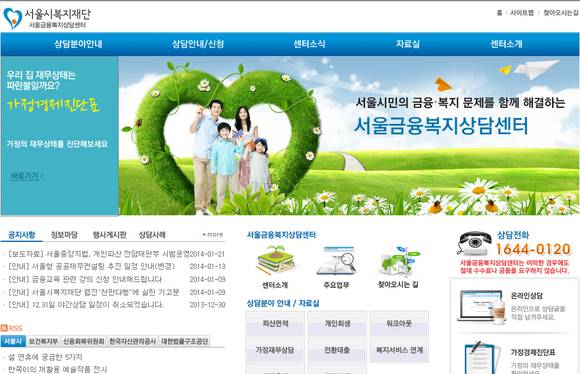Open the 센터소개 navigation menu
The height and width of the screenshot is (374, 580).
pyautogui.click(x=506, y=44)
